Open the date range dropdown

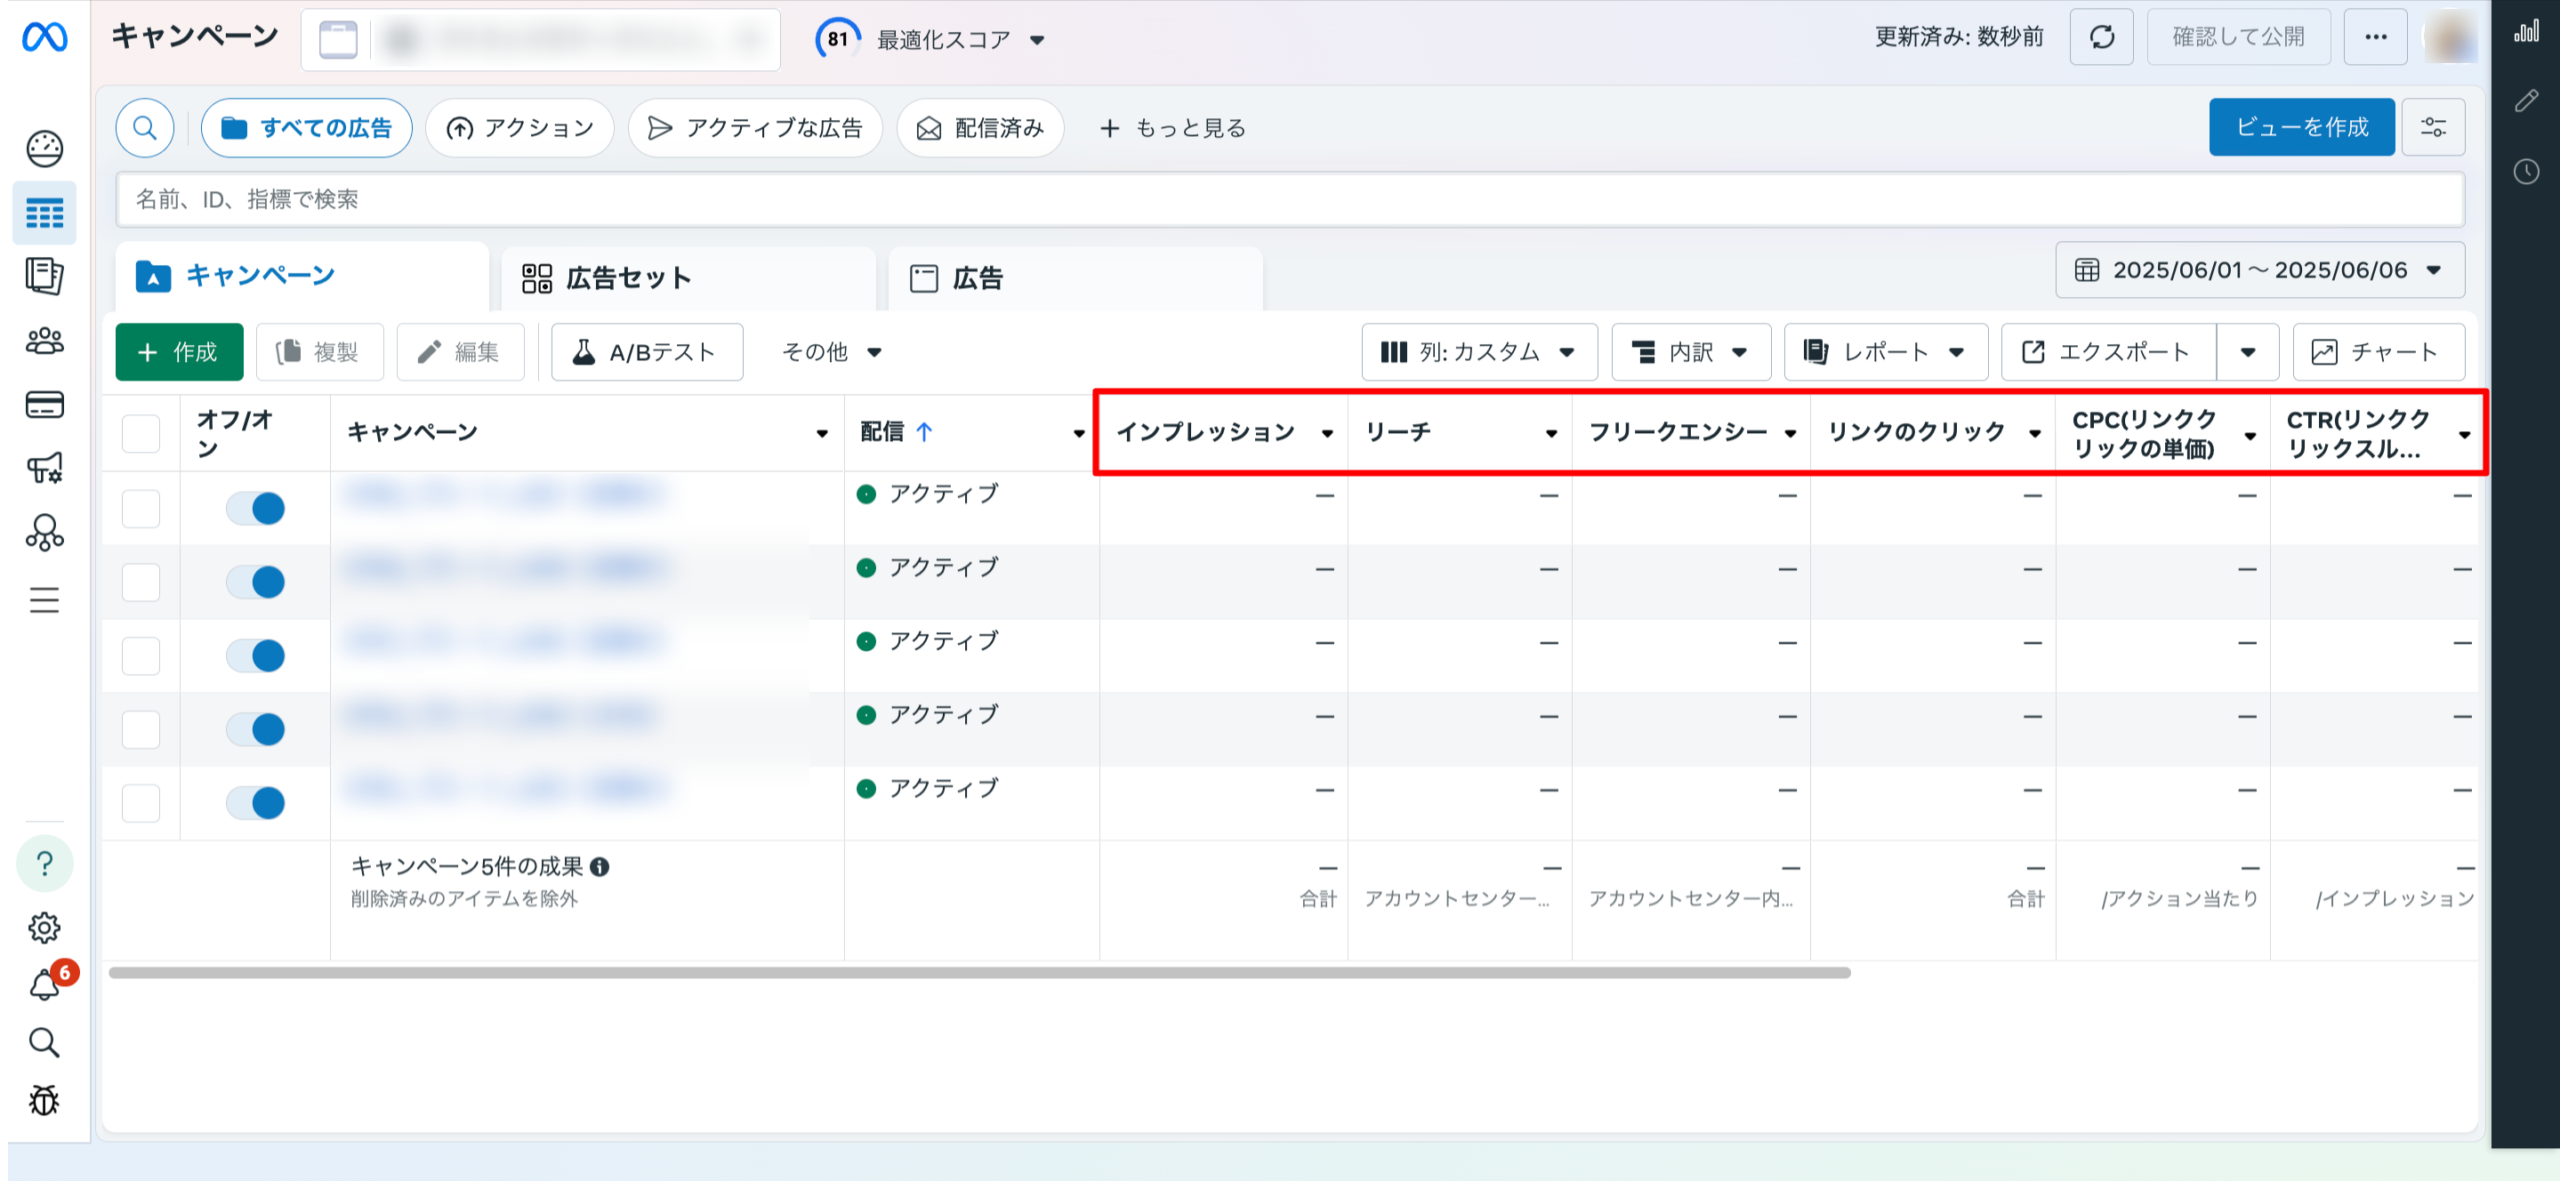[2260, 270]
